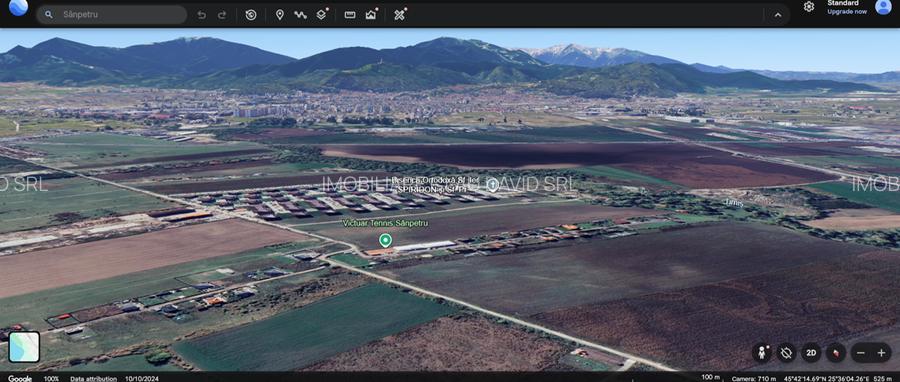Image resolution: width=900 pixels, height=382 pixels.
Task: Collapse the toolbar with chevron
Action: [778, 15]
